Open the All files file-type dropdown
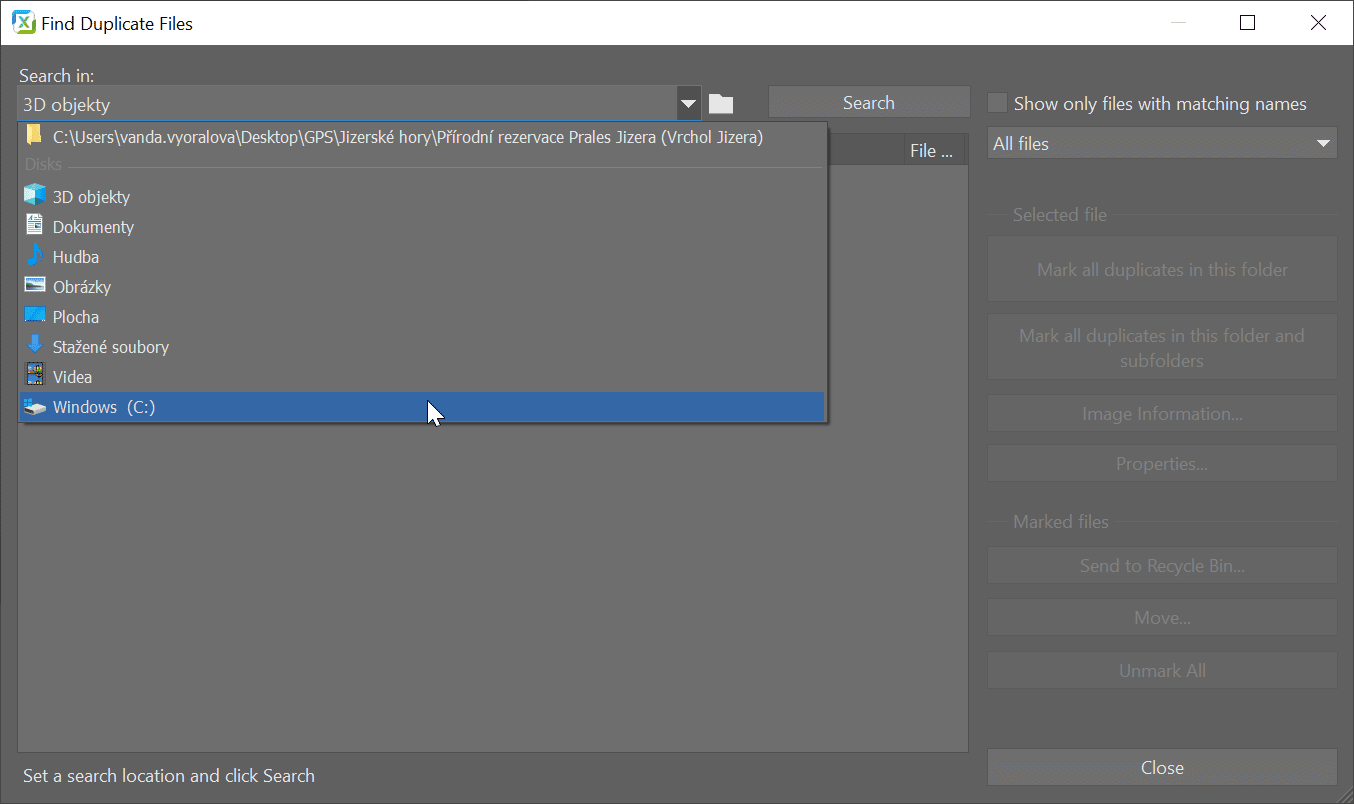The height and width of the screenshot is (804, 1354). point(1322,142)
